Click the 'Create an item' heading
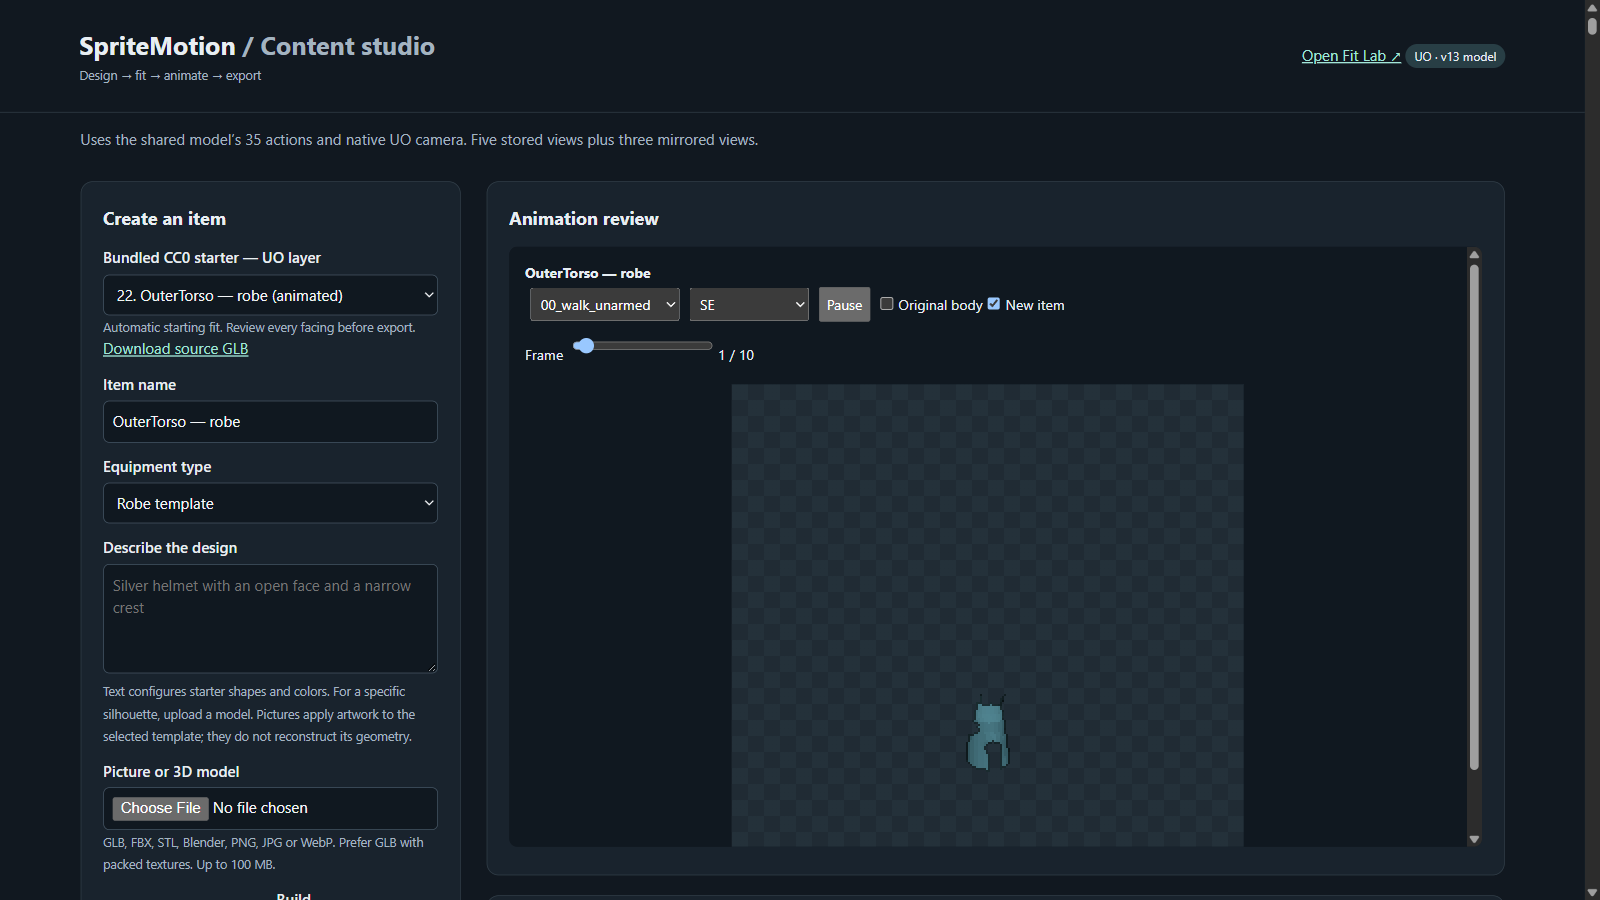 (x=165, y=219)
